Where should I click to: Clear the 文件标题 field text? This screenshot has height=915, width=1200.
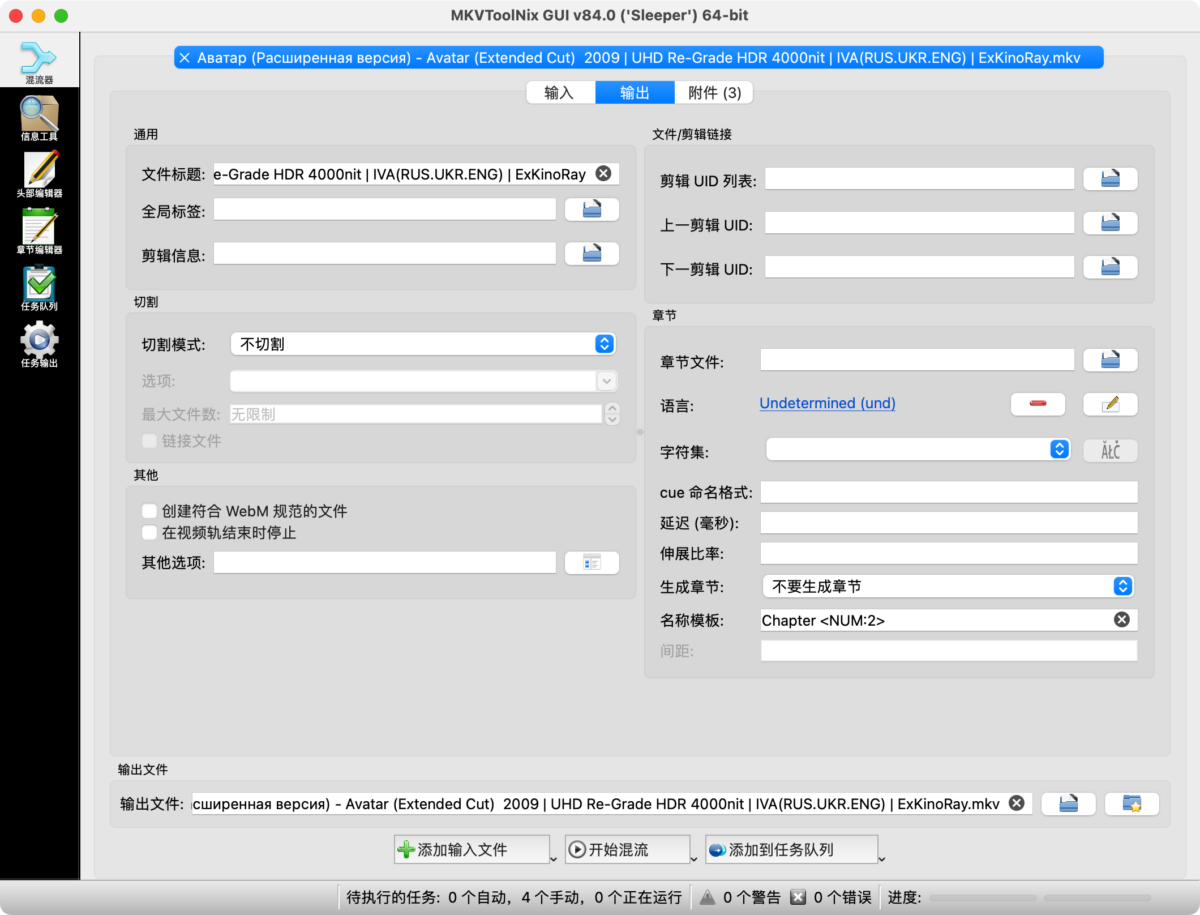click(x=603, y=174)
